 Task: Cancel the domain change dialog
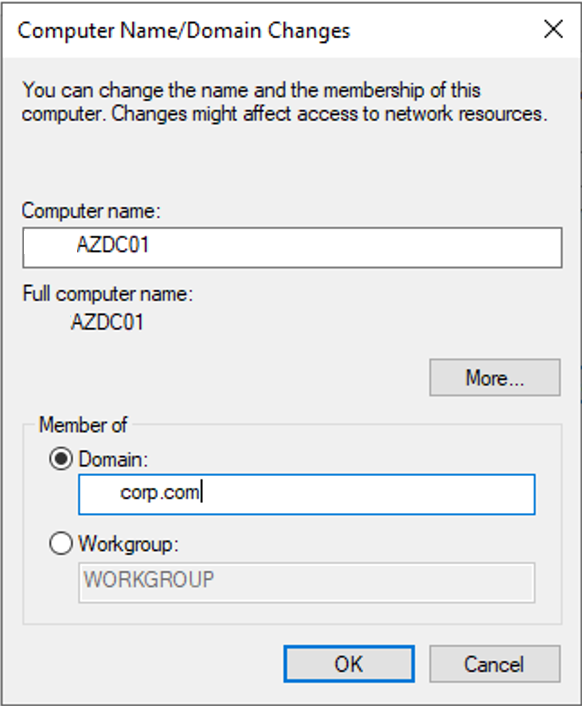[495, 664]
